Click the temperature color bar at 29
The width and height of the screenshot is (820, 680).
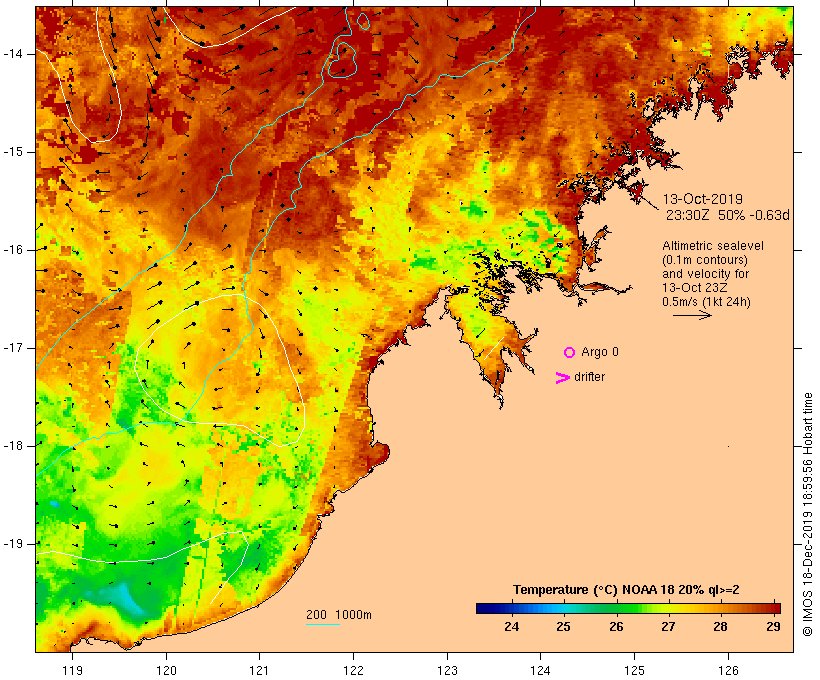click(x=773, y=608)
